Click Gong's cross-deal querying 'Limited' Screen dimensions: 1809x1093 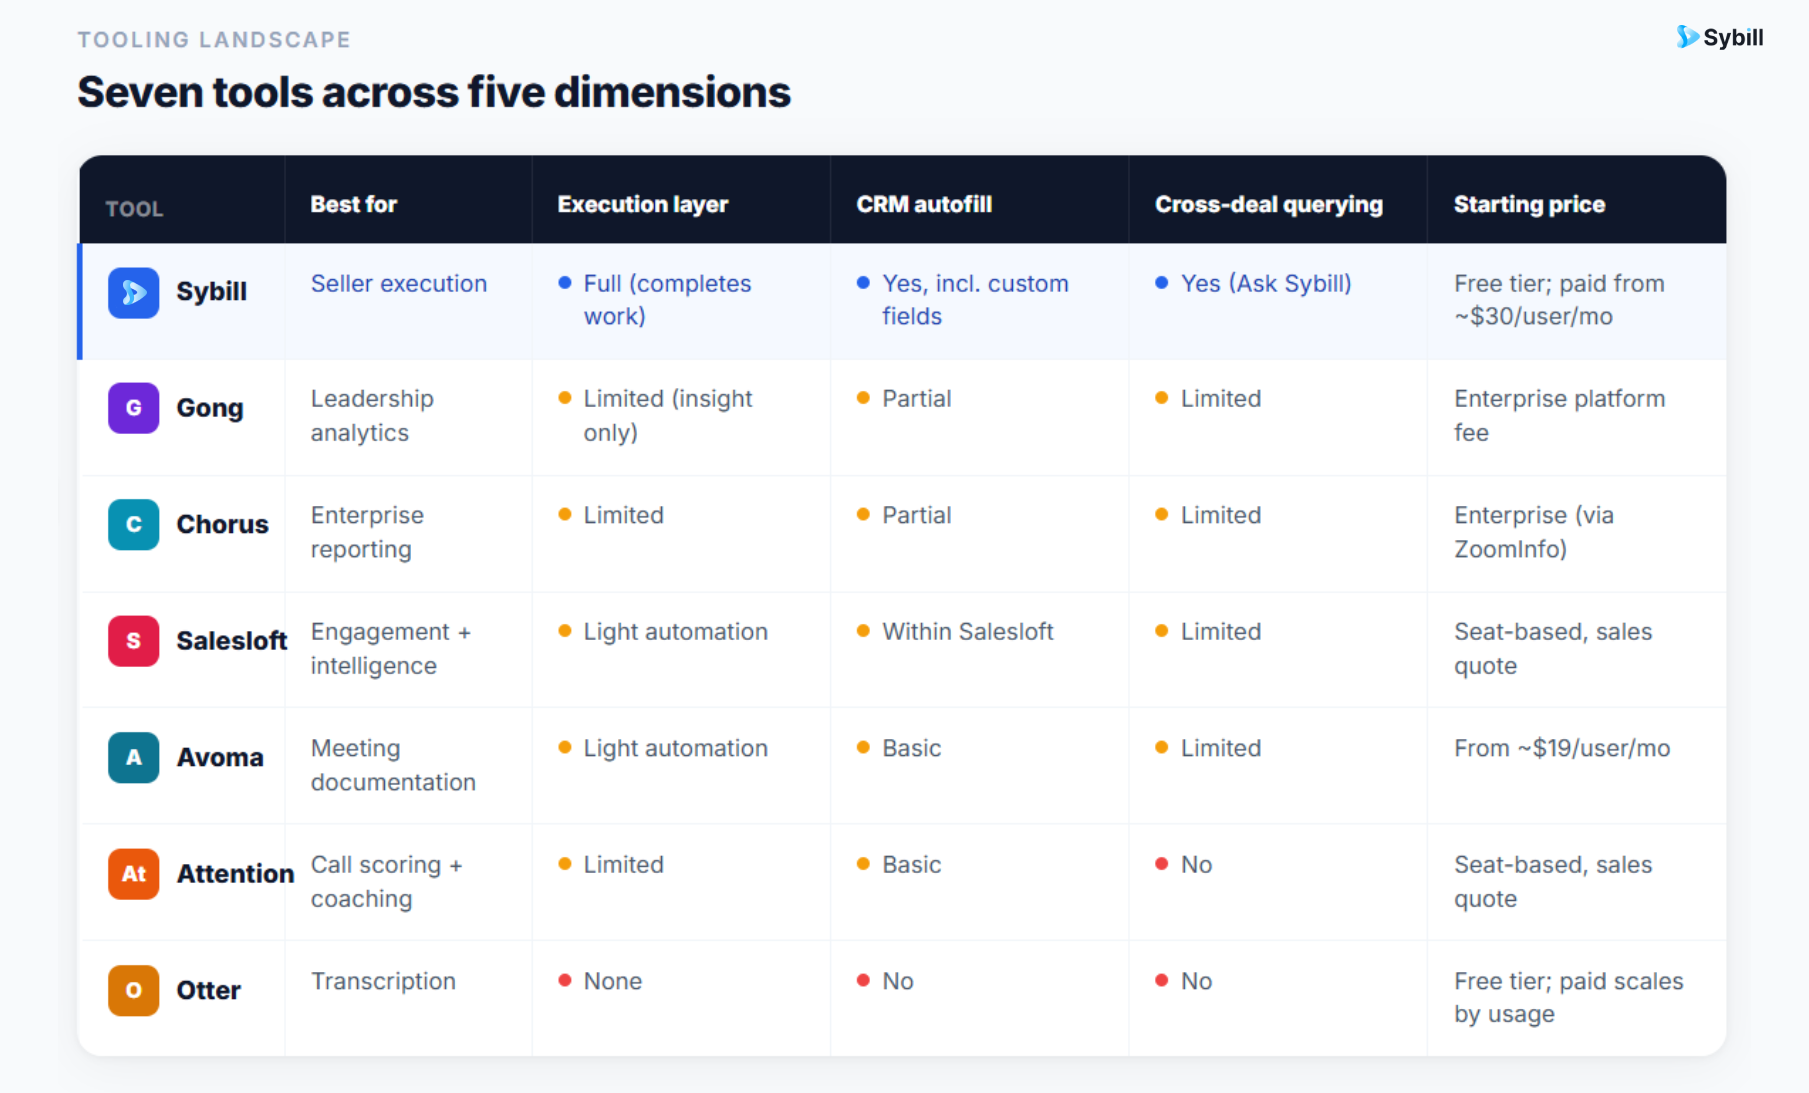coord(1220,399)
